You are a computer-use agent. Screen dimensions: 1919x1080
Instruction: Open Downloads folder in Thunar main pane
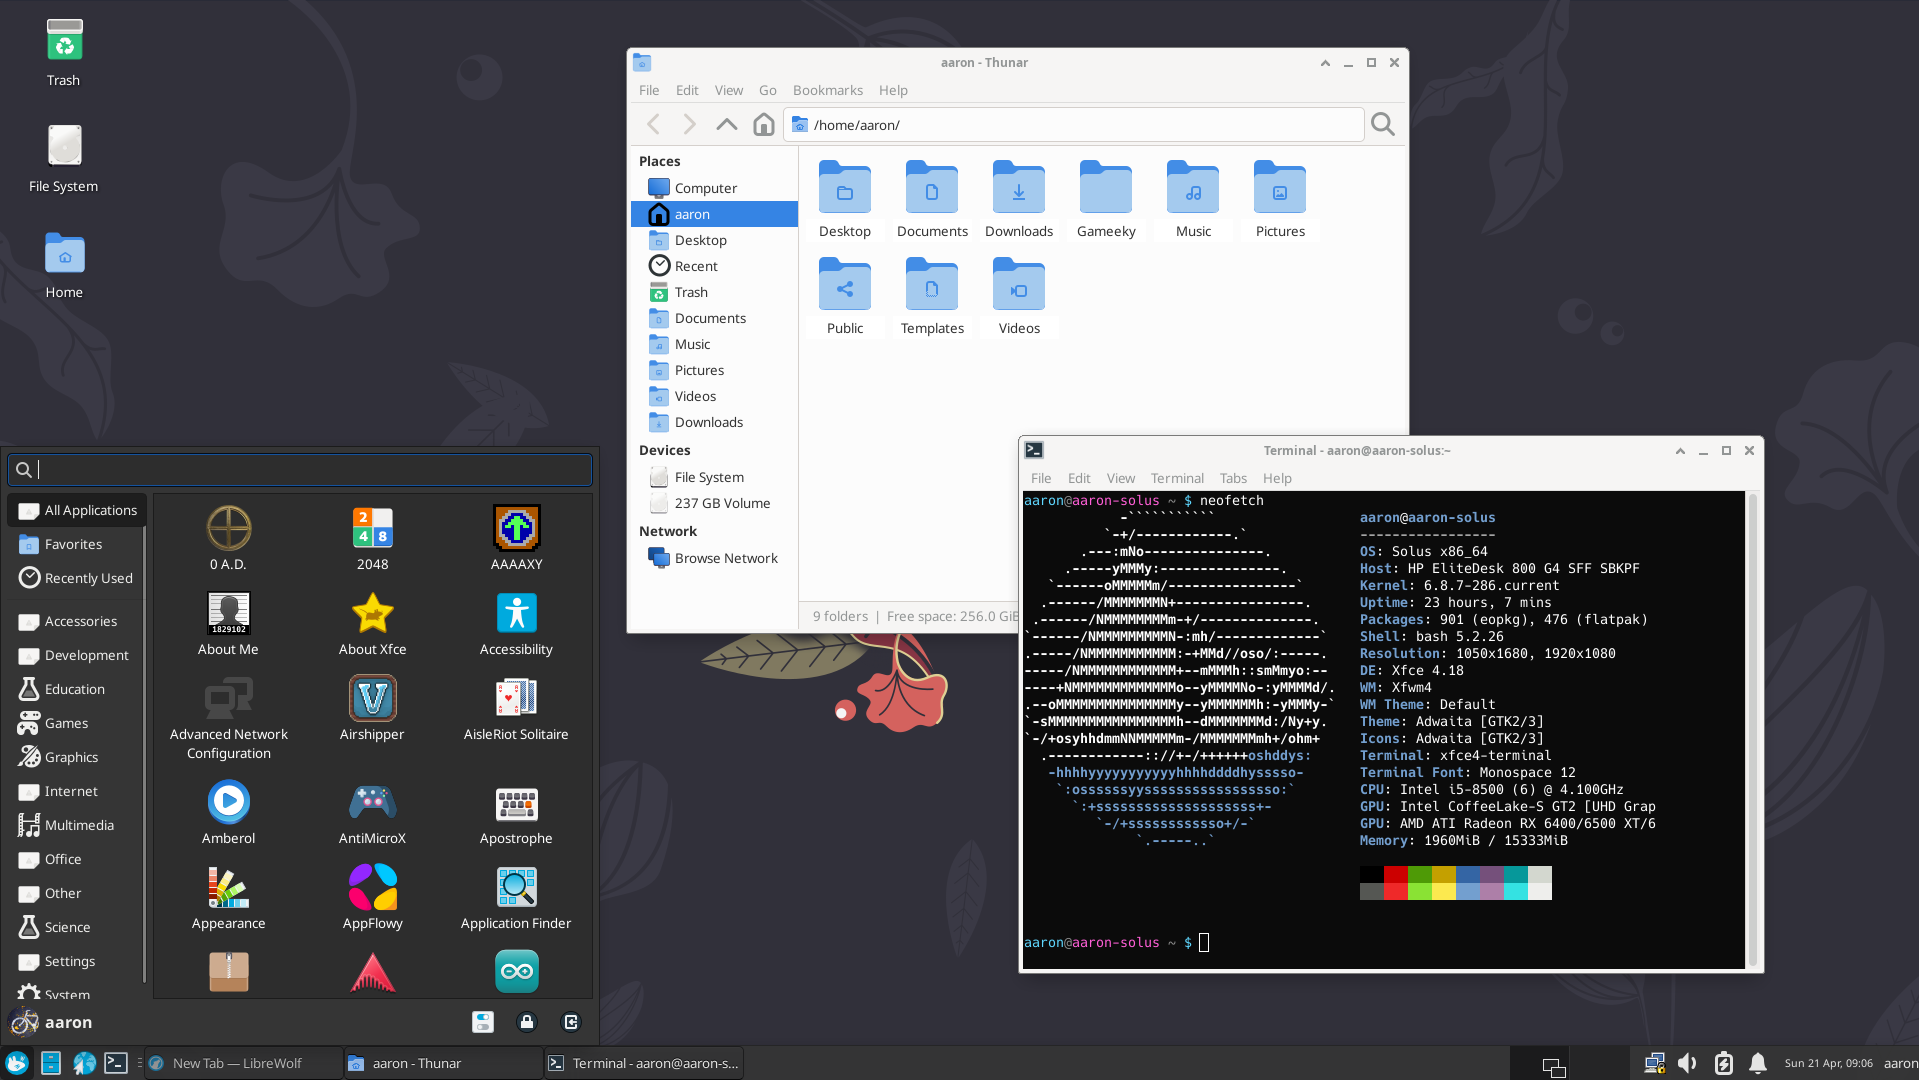tap(1019, 200)
